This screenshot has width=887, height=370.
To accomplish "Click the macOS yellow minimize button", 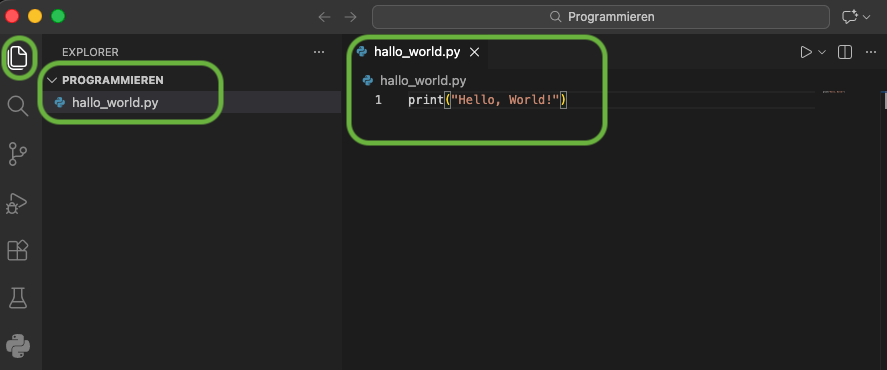I will (x=35, y=16).
